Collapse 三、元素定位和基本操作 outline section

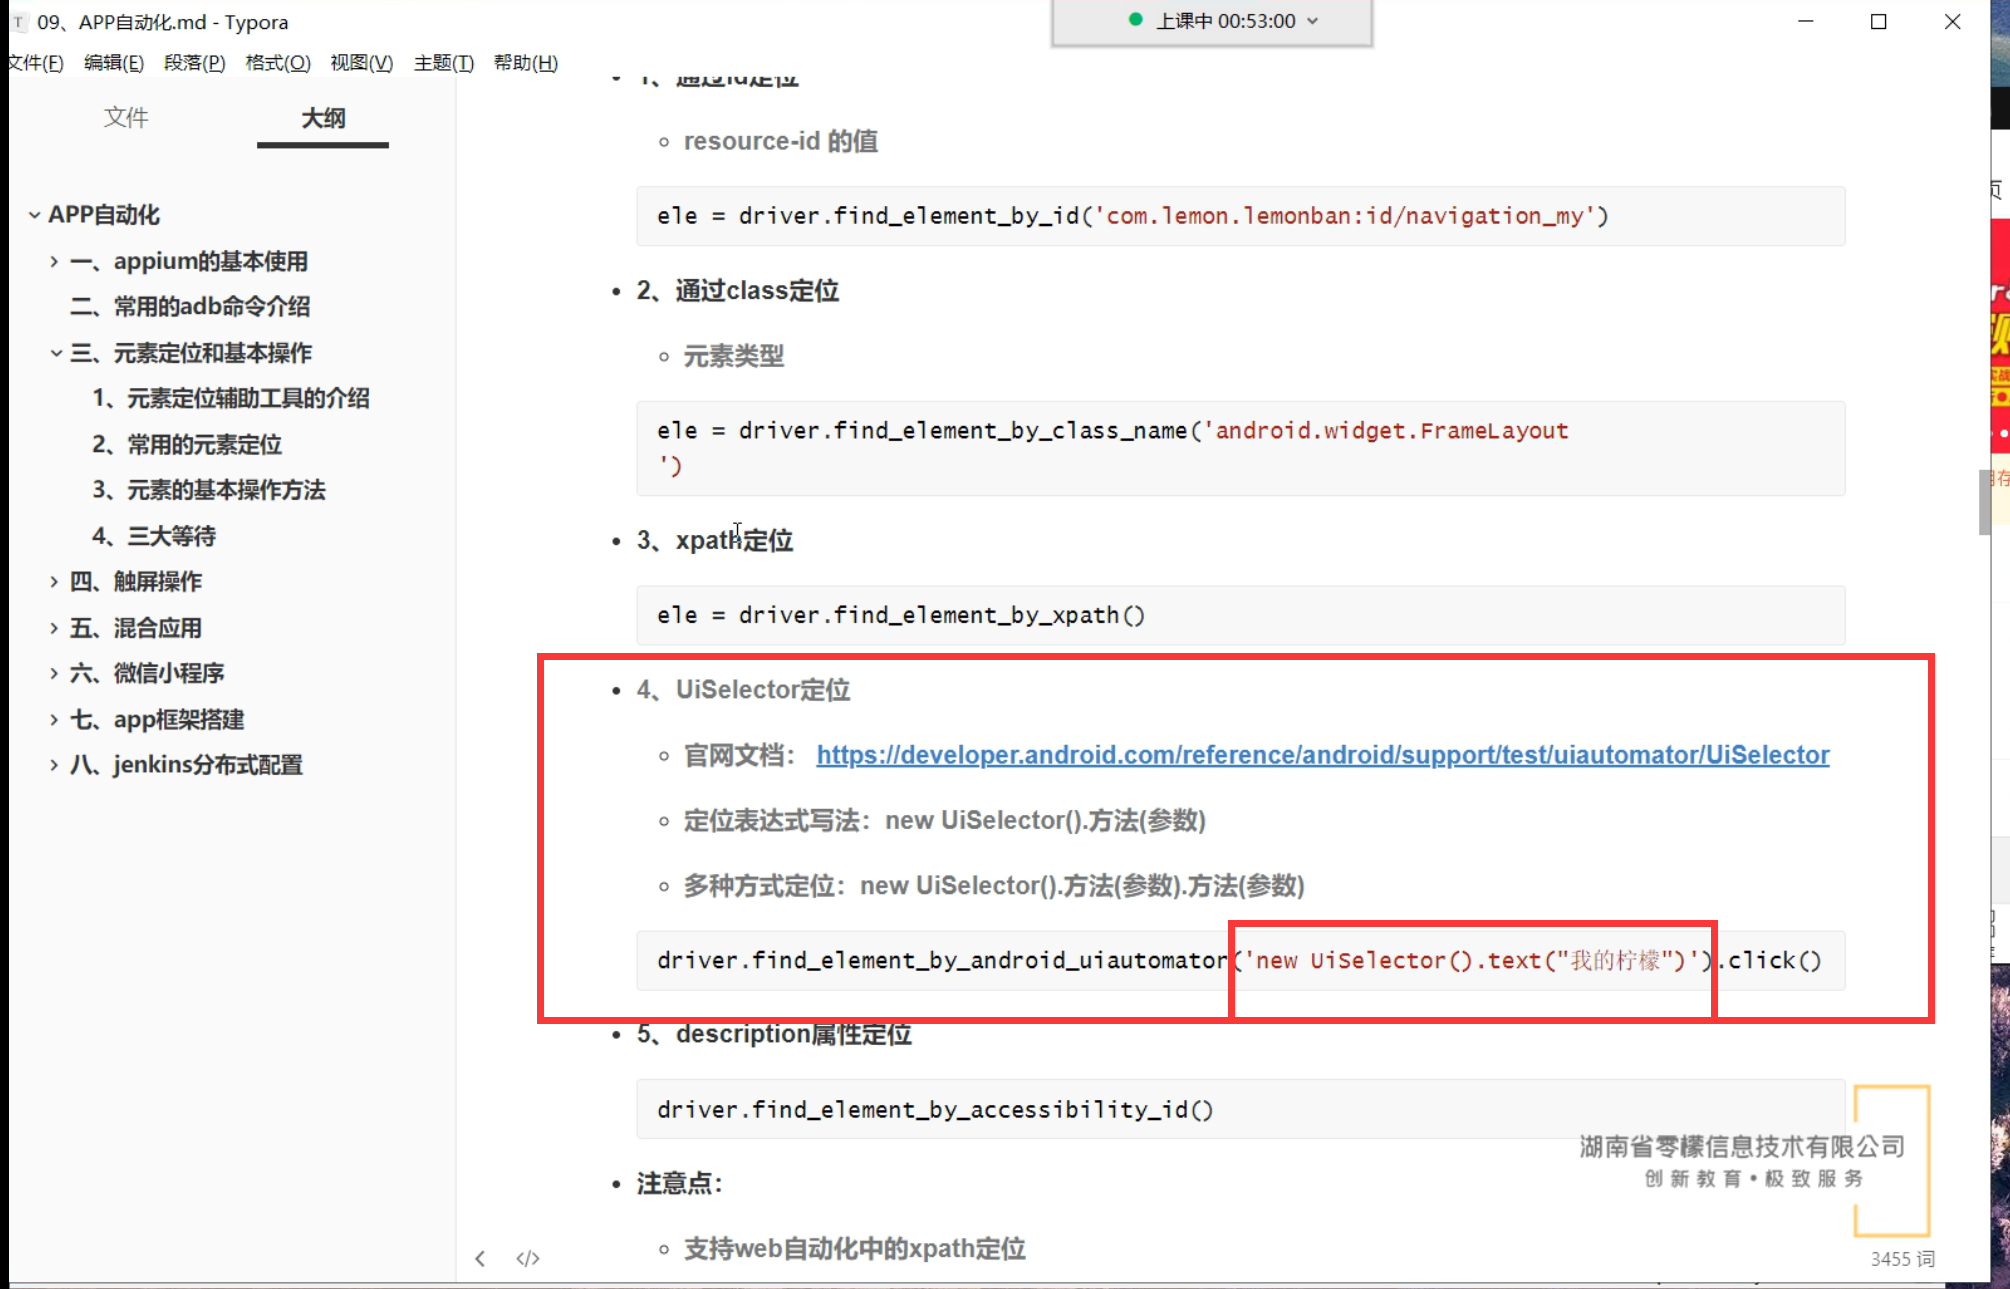pos(55,353)
